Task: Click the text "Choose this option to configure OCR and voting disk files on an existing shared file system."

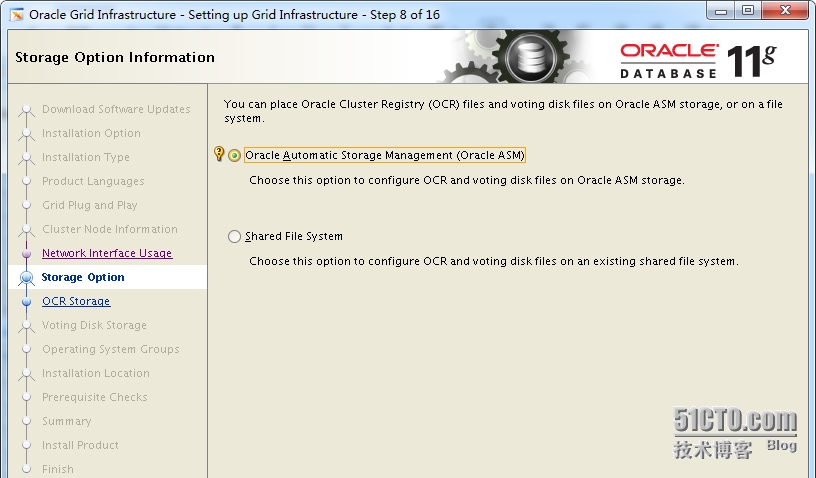Action: (494, 261)
